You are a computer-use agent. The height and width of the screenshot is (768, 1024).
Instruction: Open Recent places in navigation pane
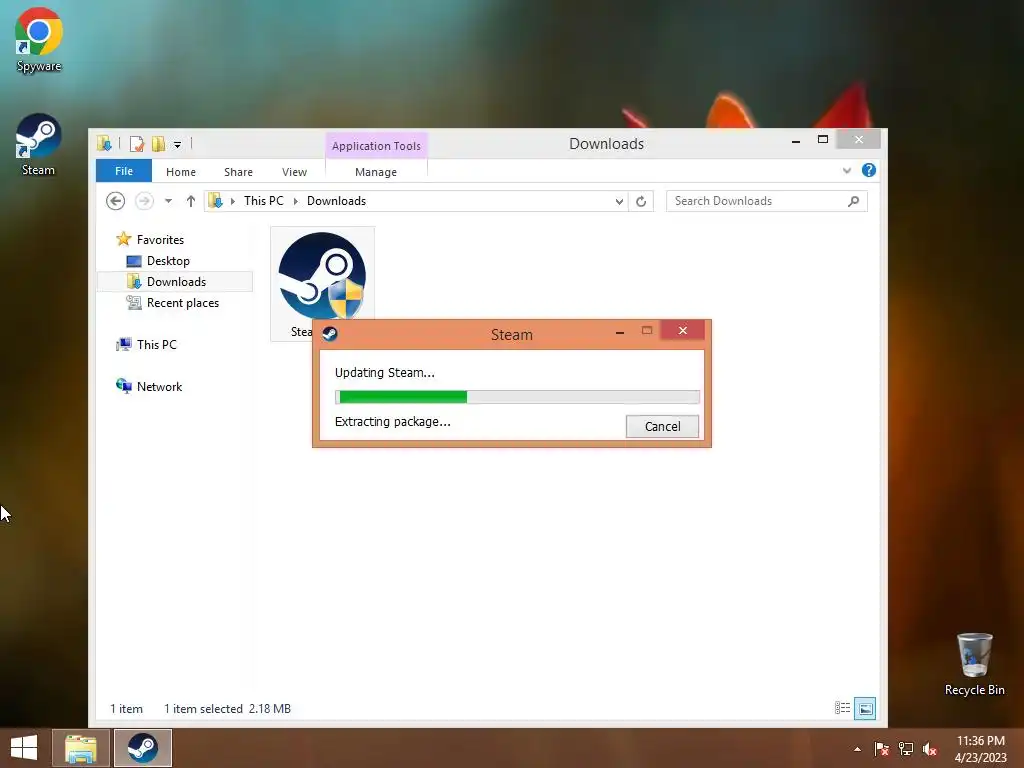point(182,303)
